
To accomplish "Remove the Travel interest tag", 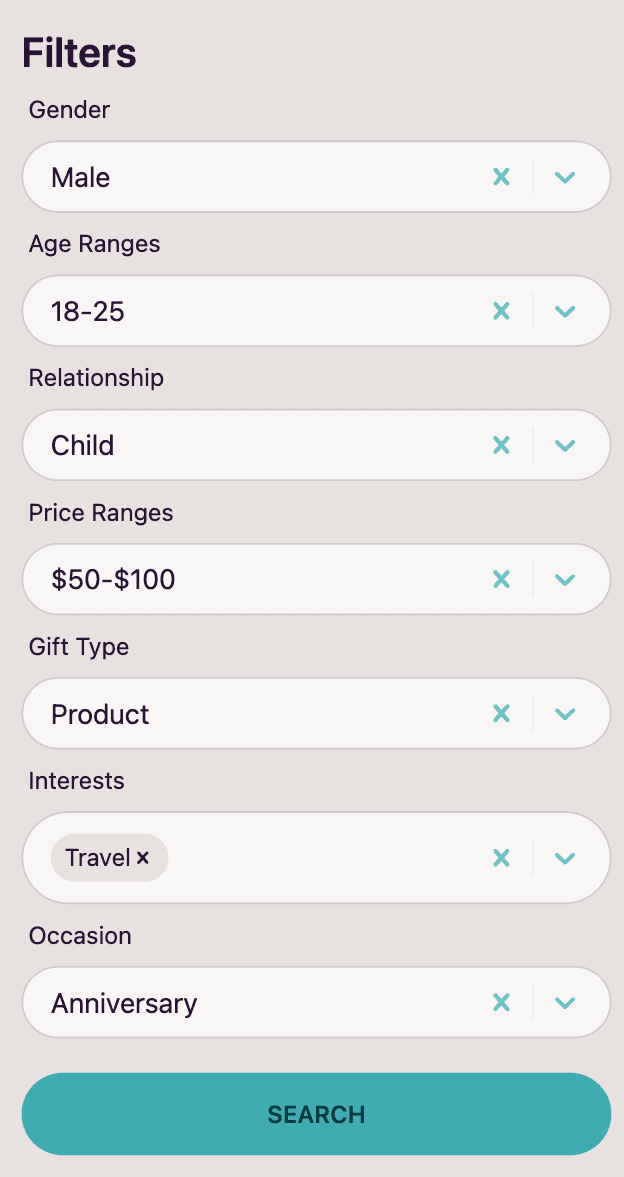I will point(143,858).
